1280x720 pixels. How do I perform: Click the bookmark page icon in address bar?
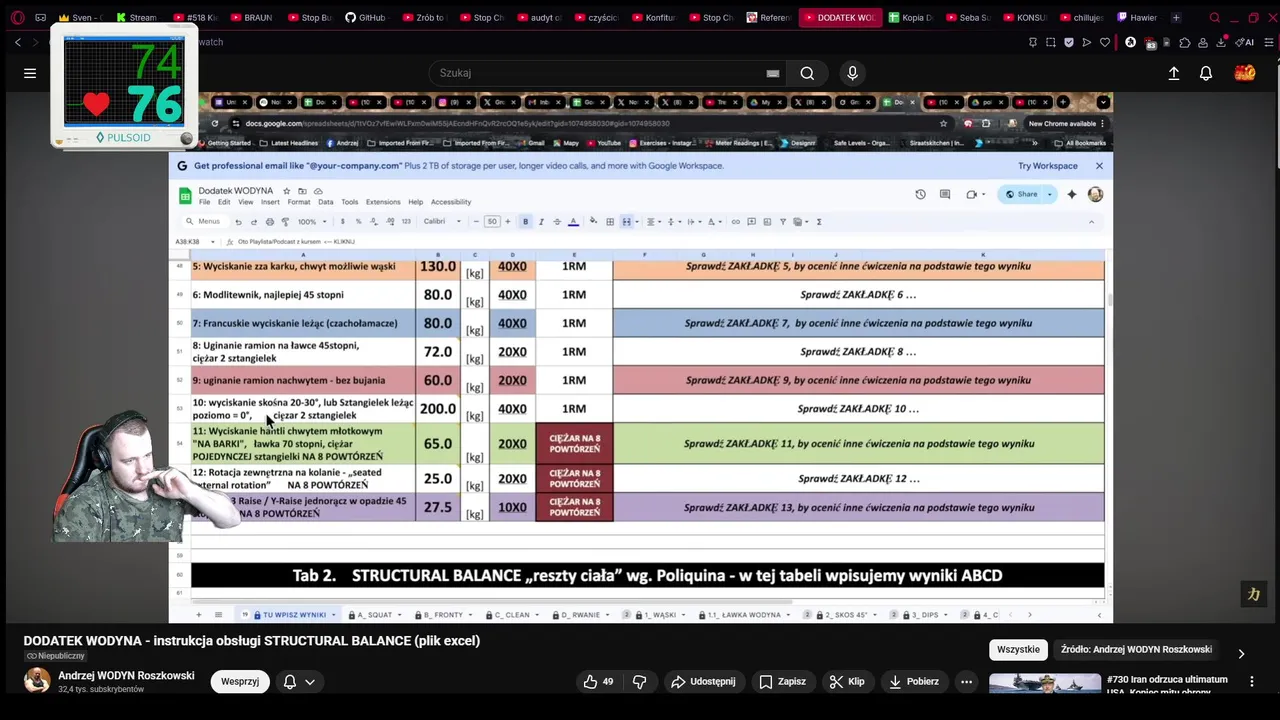tap(1033, 42)
